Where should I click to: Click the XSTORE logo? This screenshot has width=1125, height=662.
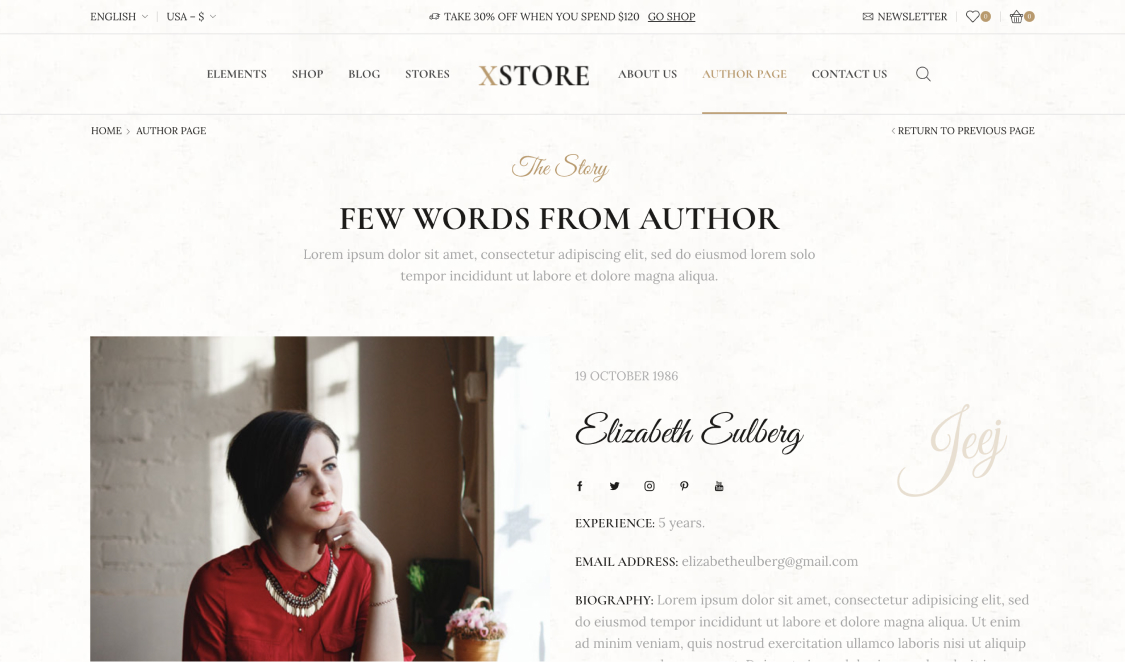click(x=534, y=75)
